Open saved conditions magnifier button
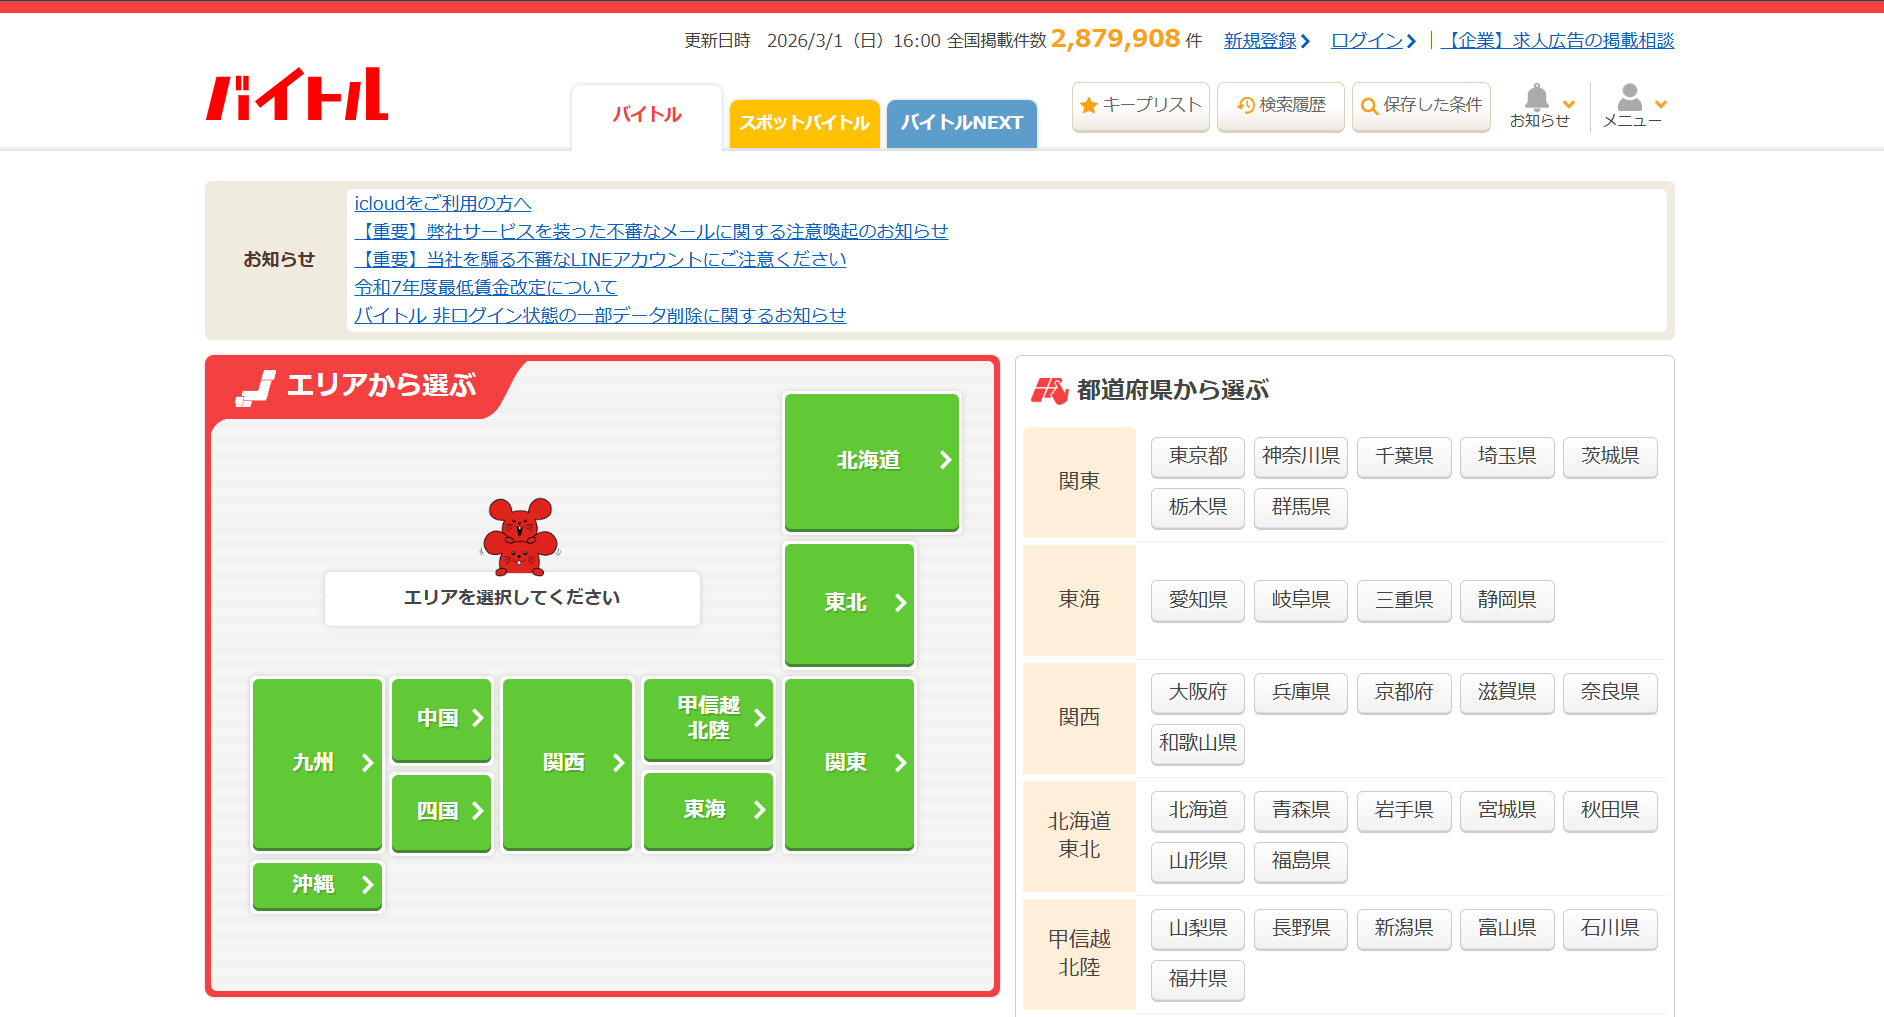This screenshot has width=1884, height=1017. [x=1421, y=105]
